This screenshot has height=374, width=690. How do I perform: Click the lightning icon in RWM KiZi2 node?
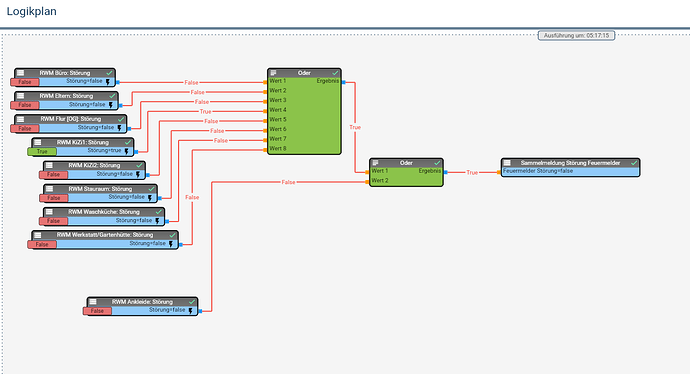pyautogui.click(x=138, y=175)
